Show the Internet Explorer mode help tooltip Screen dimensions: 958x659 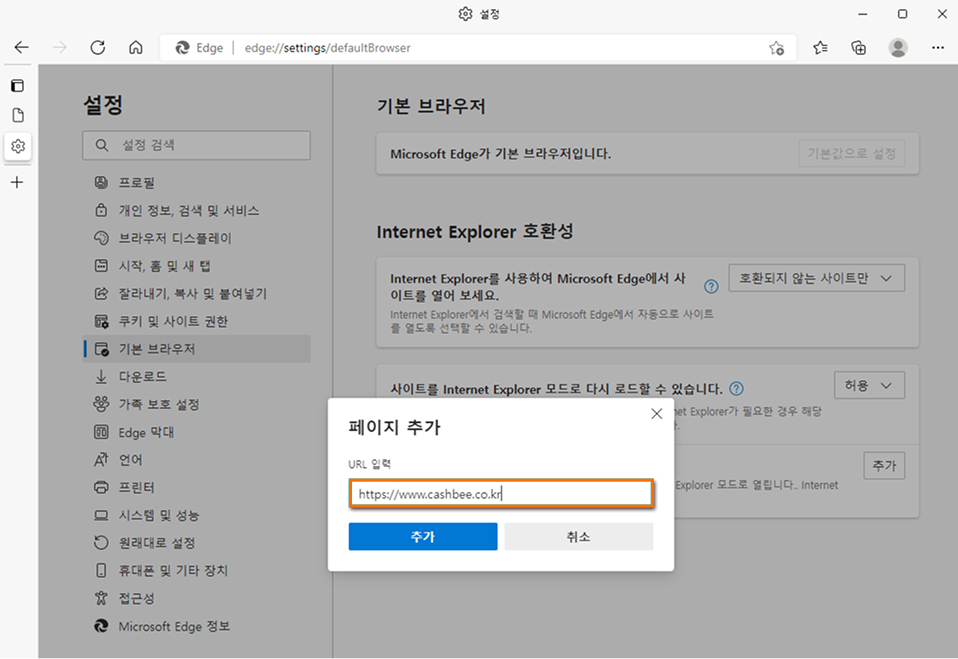pyautogui.click(x=737, y=388)
